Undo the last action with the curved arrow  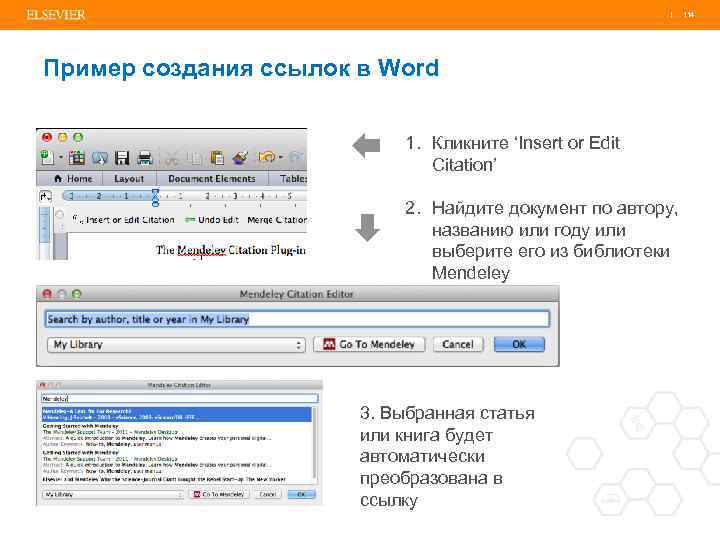pyautogui.click(x=267, y=157)
